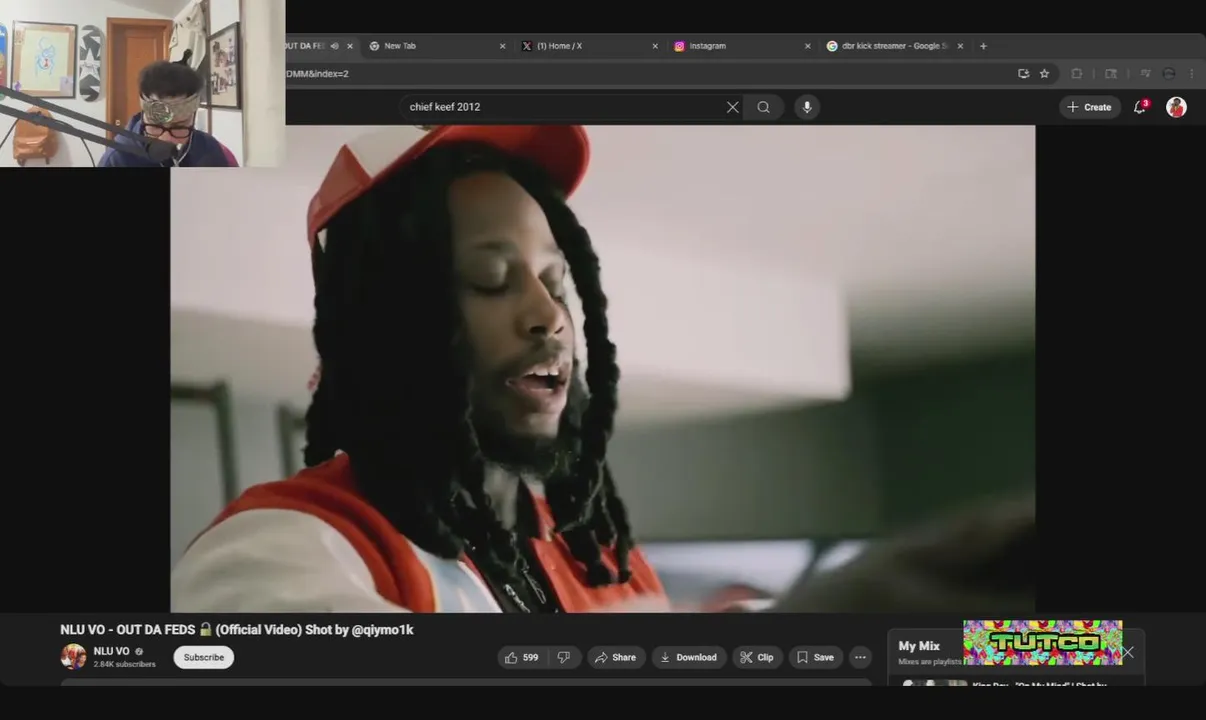Start voice search with microphone icon

click(807, 107)
